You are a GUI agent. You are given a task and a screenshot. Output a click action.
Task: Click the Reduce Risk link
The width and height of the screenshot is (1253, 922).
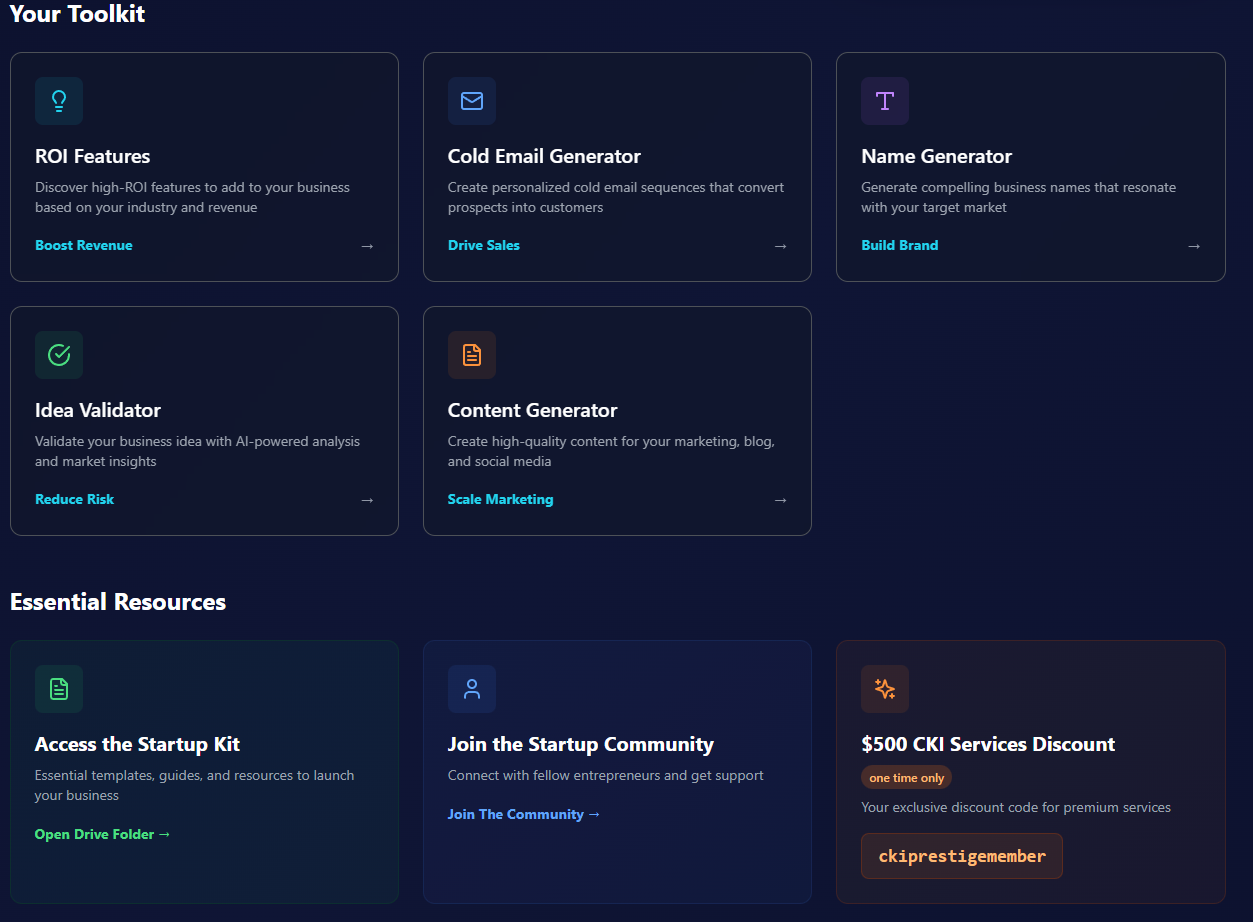coord(74,499)
